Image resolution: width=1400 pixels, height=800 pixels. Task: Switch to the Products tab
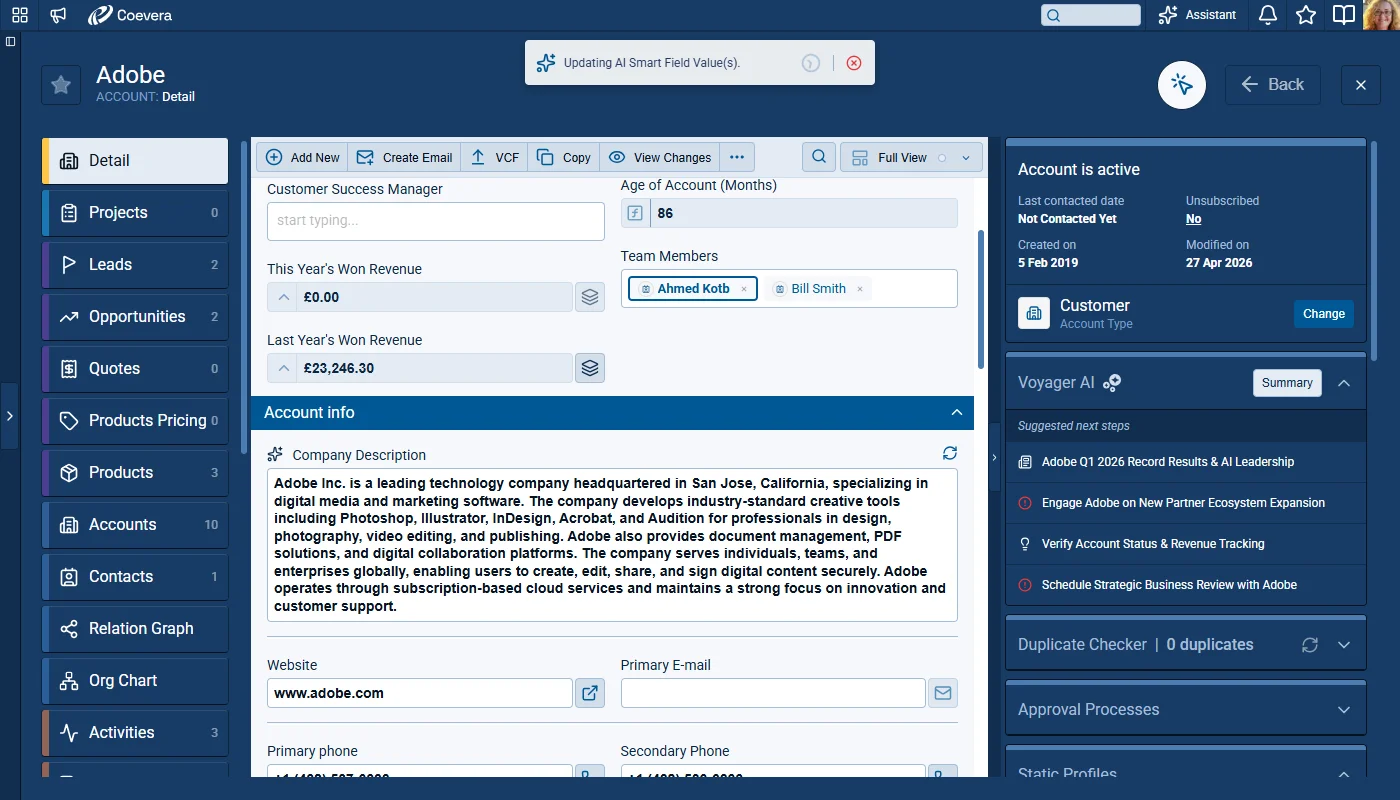[x=135, y=473]
